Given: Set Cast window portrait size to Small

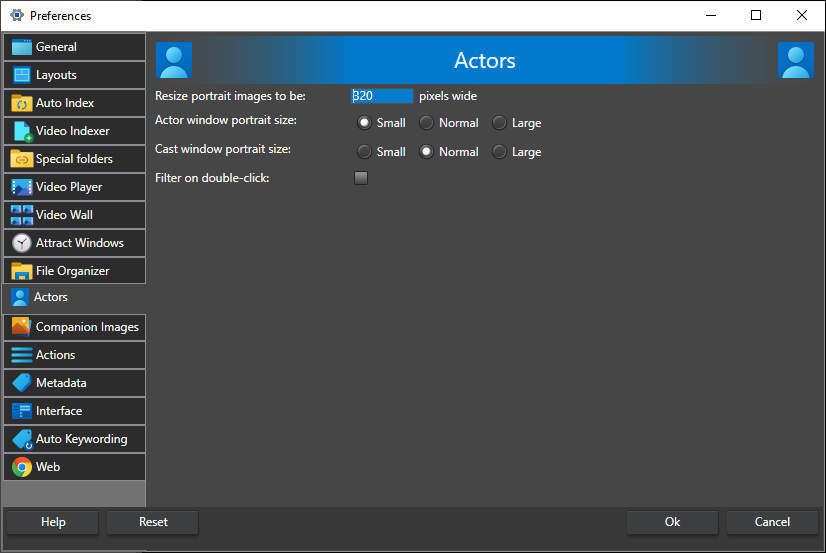Looking at the screenshot, I should tap(364, 152).
